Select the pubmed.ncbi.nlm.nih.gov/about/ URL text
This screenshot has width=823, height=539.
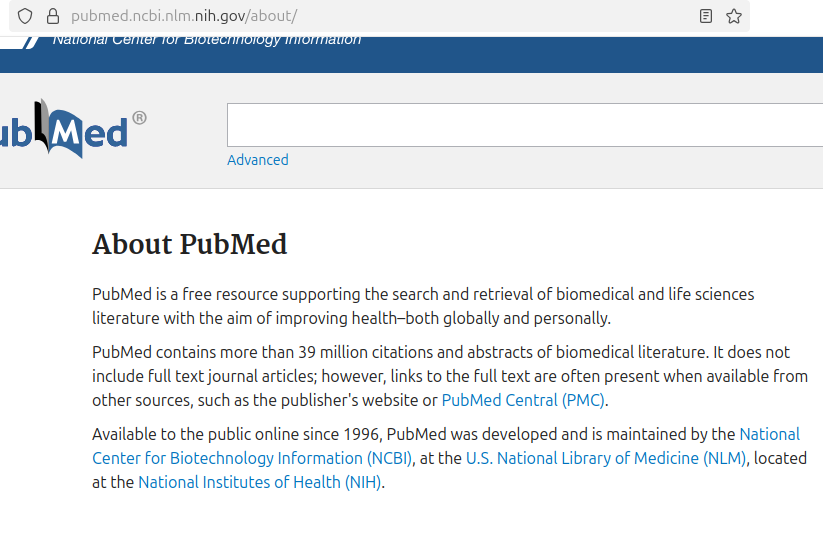(x=184, y=16)
